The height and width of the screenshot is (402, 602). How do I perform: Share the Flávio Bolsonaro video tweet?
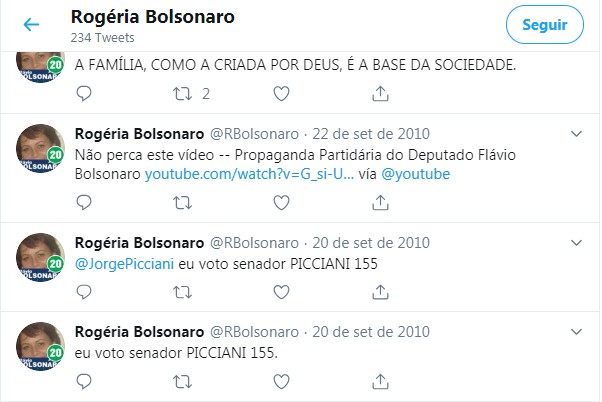pyautogui.click(x=380, y=203)
